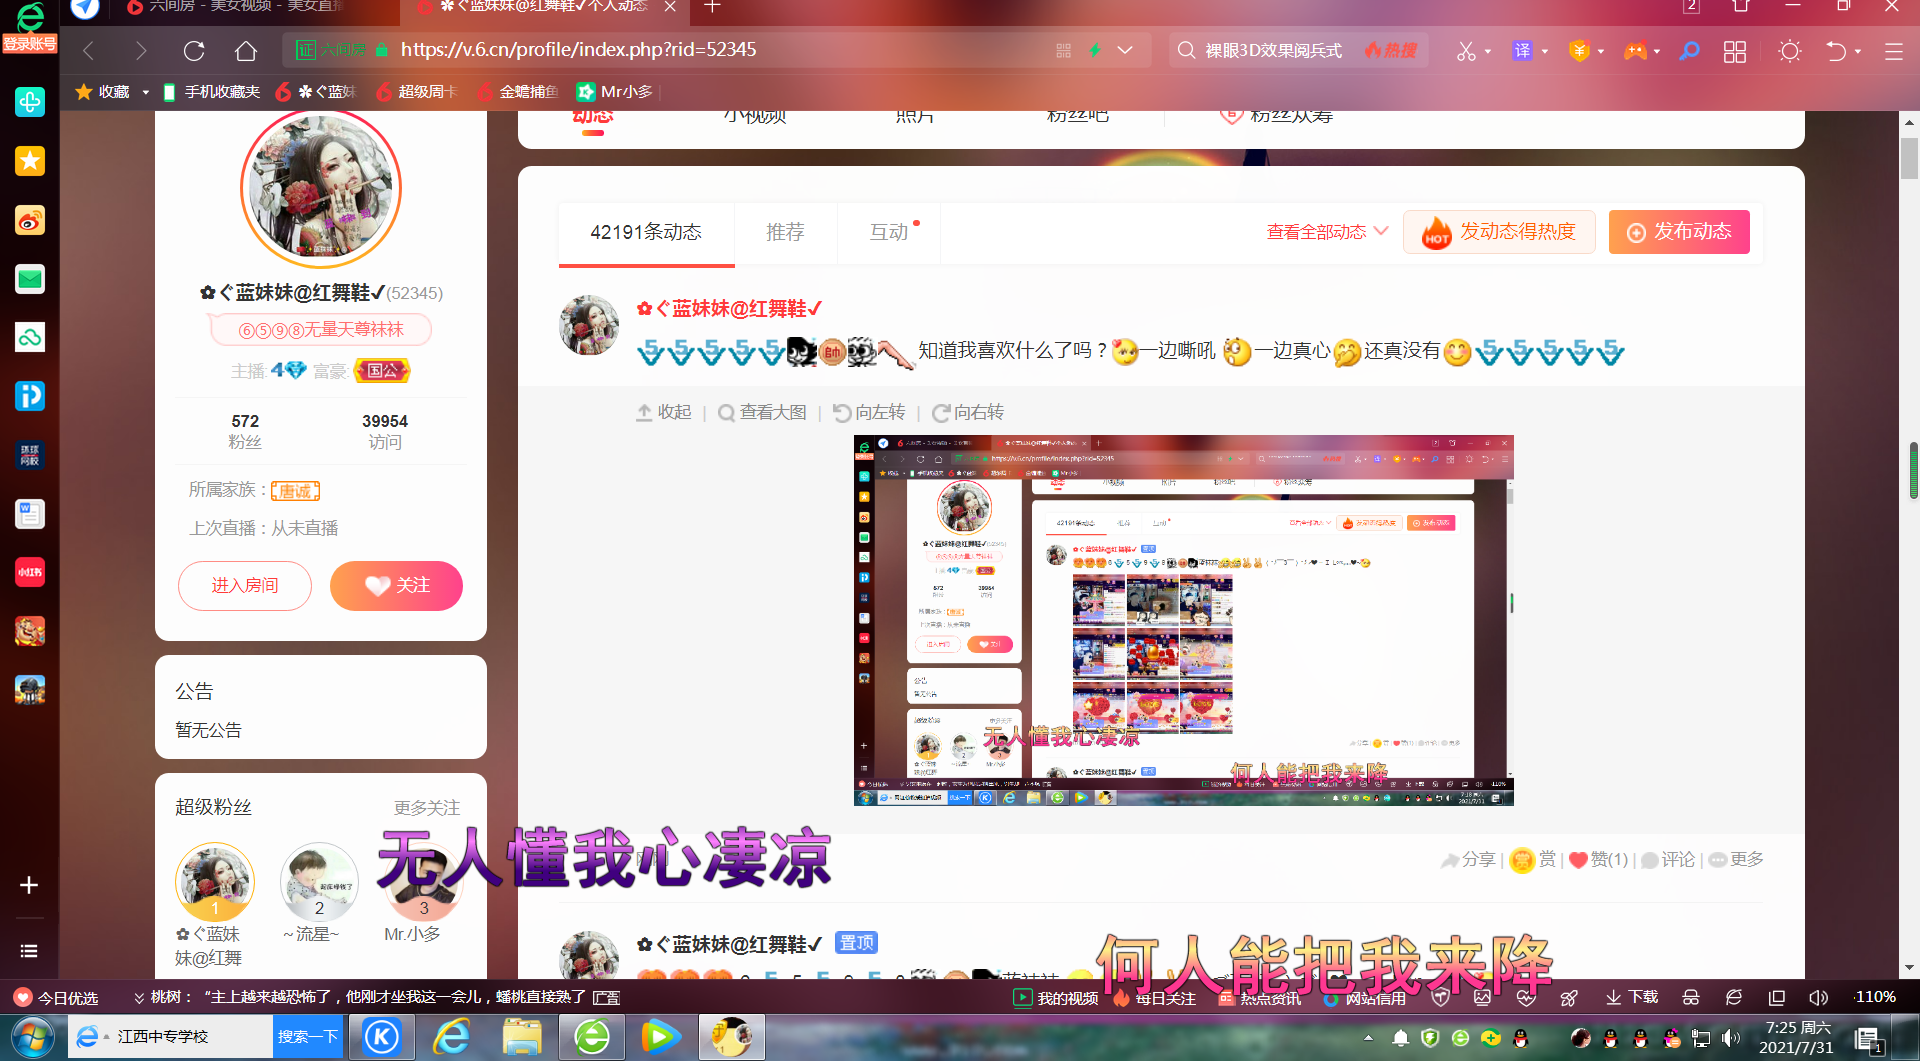
Task: Switch to the 六间房 美女视频 browser tab
Action: (240, 8)
